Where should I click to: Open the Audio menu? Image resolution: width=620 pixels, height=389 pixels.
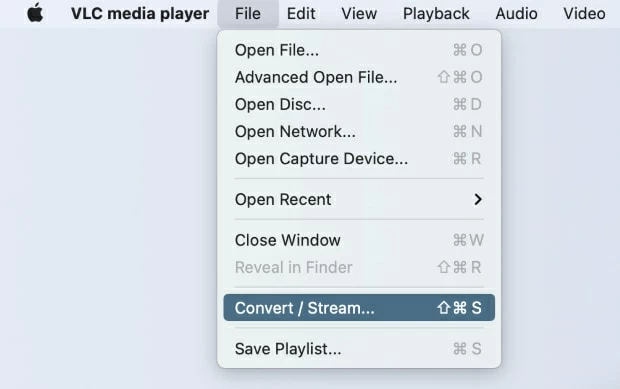[x=516, y=14]
